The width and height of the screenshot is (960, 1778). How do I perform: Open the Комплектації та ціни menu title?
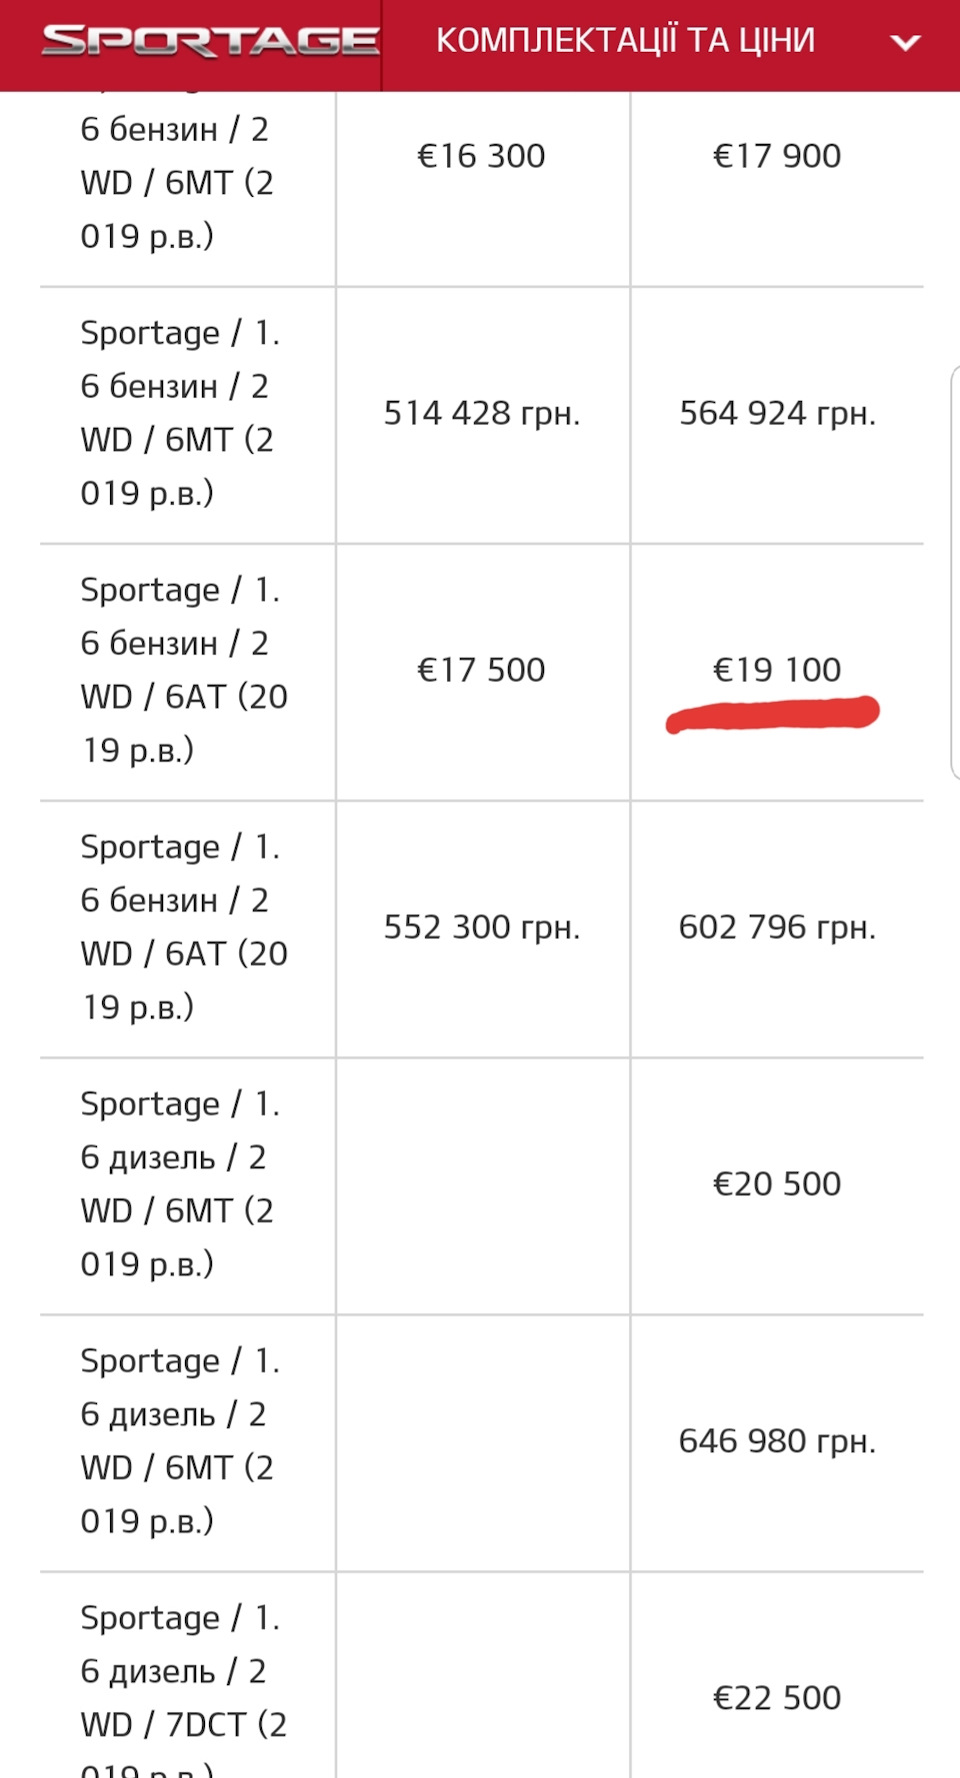(625, 40)
